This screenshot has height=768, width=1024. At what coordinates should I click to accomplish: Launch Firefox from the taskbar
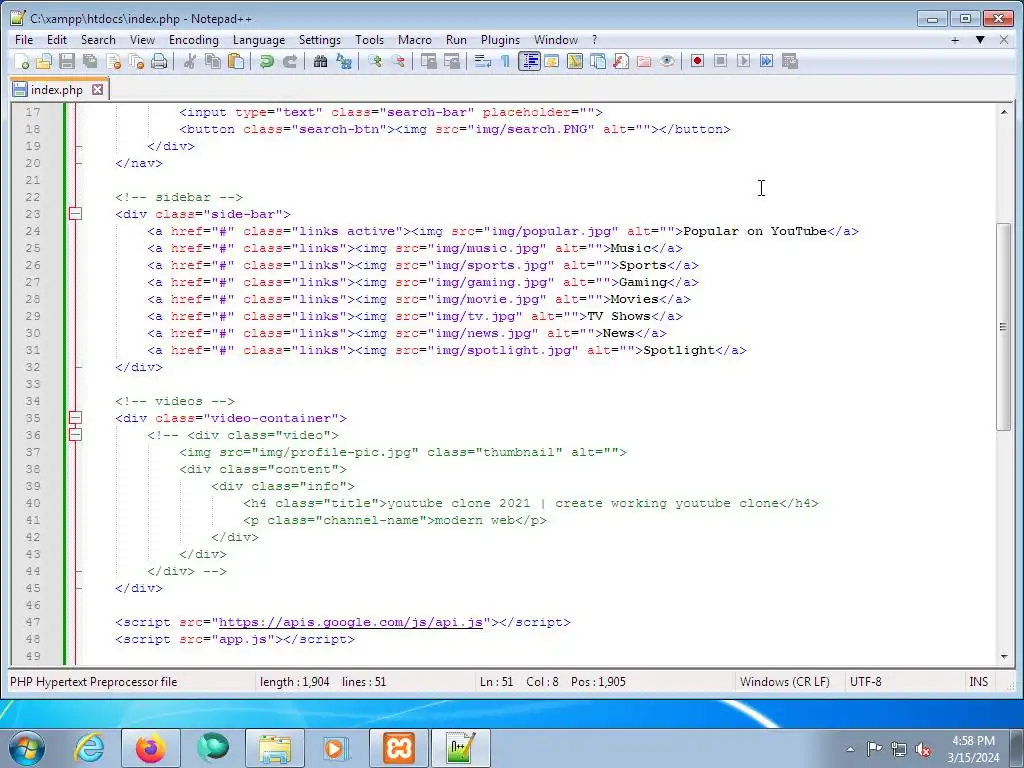coord(151,748)
